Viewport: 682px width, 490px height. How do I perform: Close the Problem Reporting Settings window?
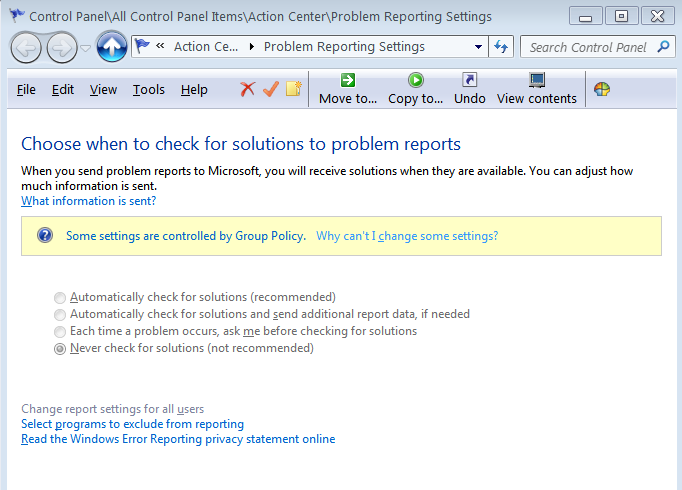point(658,17)
